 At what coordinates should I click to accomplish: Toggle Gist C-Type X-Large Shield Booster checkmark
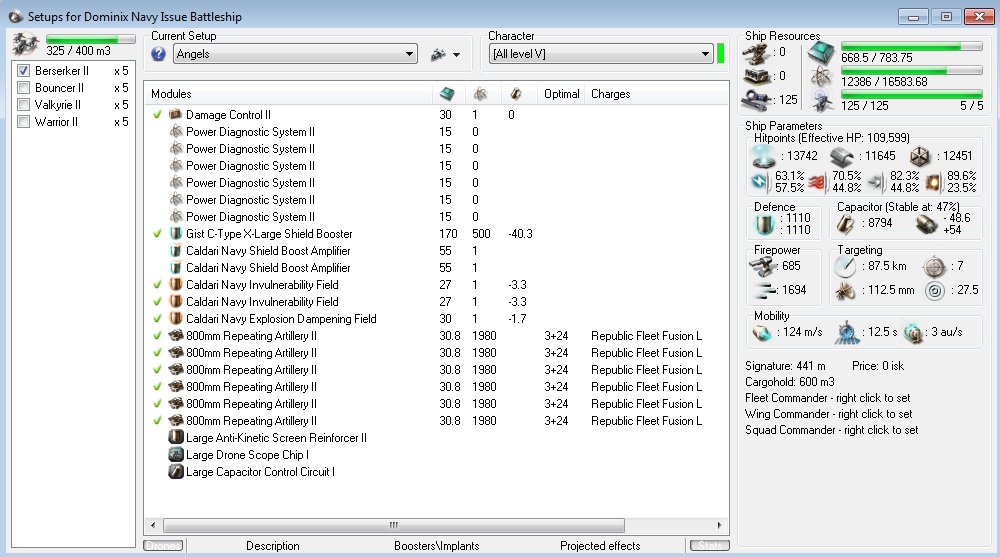(158, 234)
